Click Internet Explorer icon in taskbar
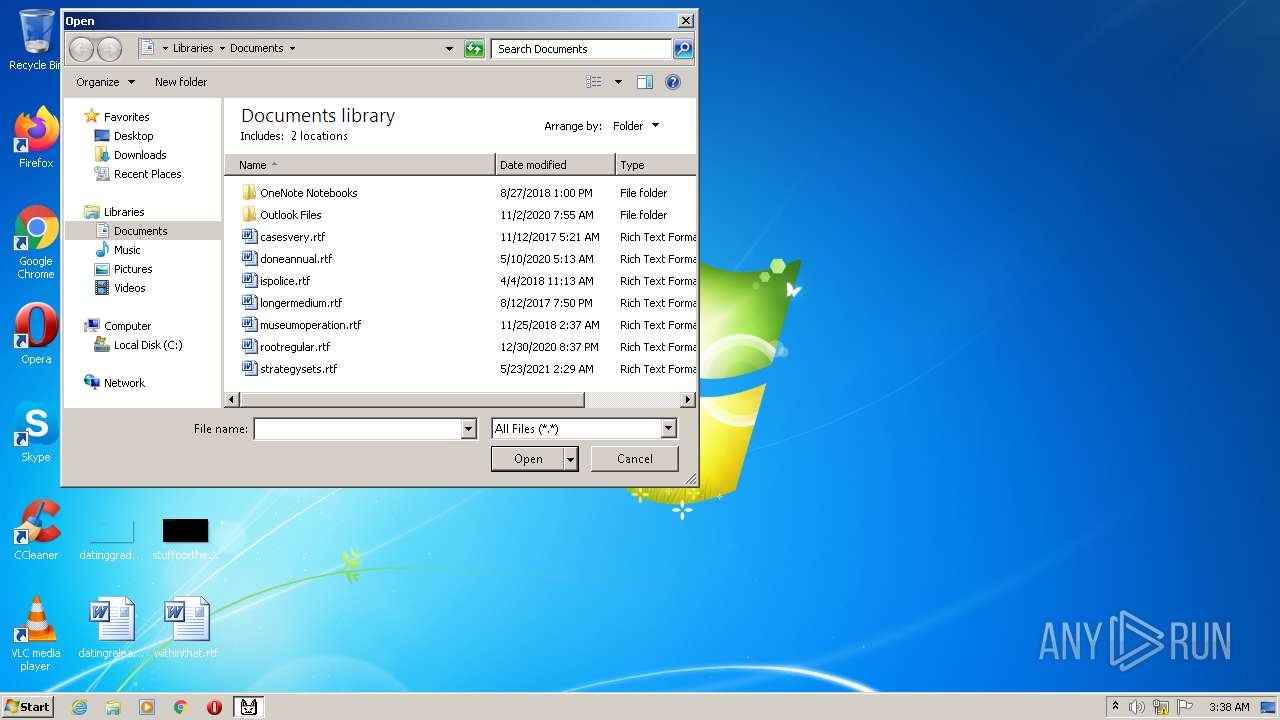Image resolution: width=1280 pixels, height=720 pixels. click(x=79, y=707)
